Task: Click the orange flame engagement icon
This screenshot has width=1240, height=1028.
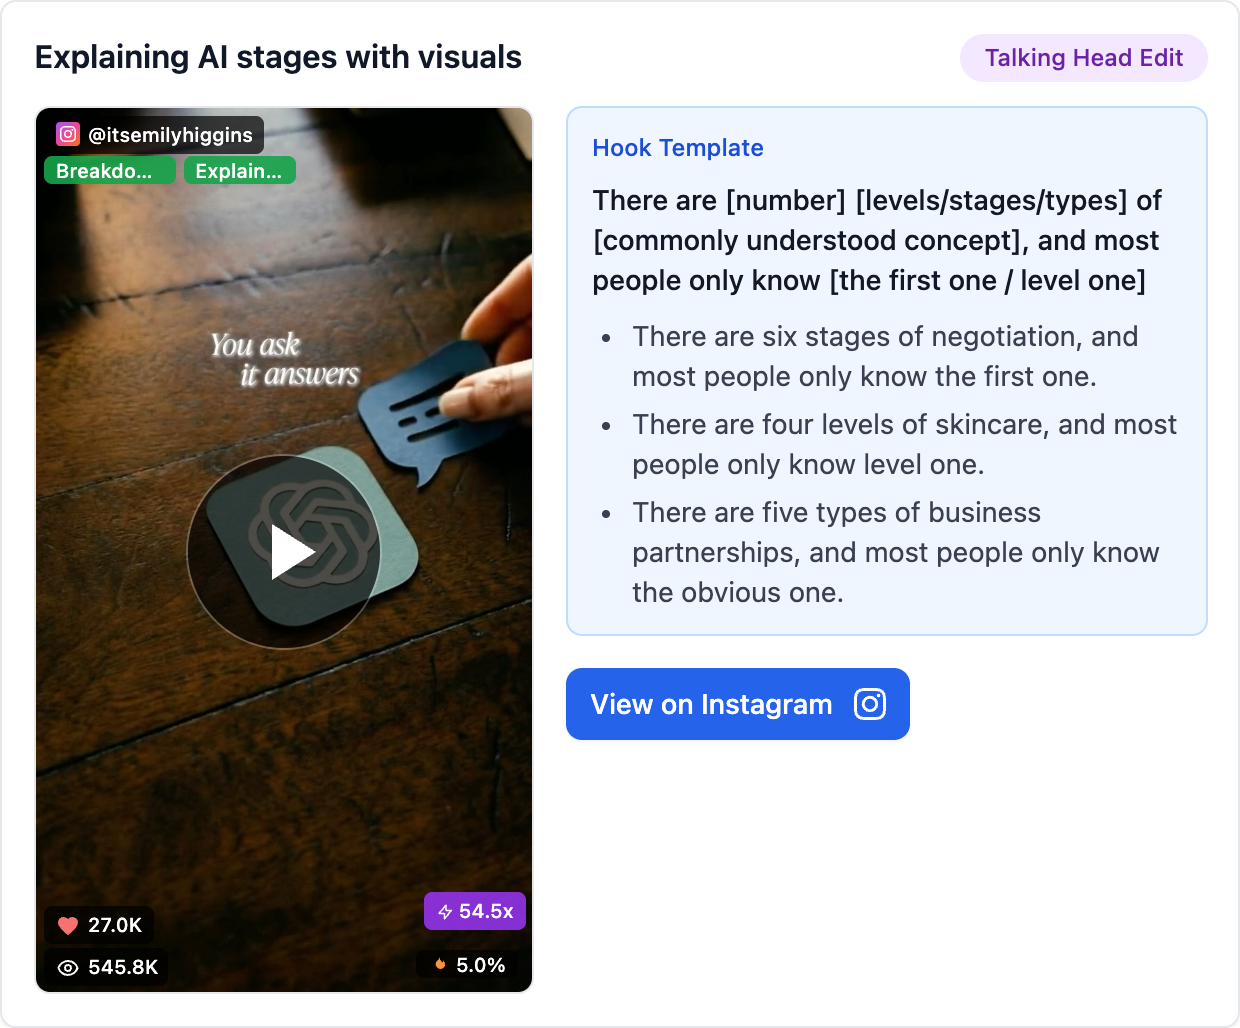Action: coord(440,965)
